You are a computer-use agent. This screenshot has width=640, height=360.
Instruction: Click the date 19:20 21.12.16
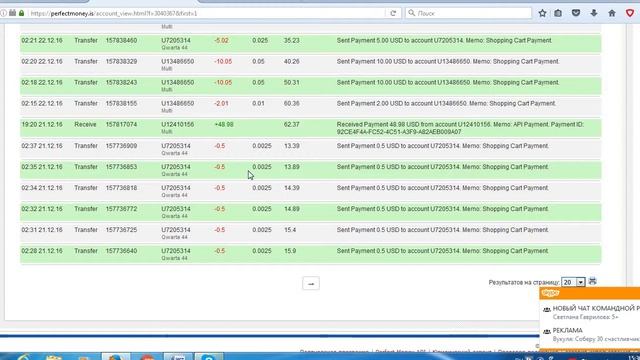(x=42, y=124)
